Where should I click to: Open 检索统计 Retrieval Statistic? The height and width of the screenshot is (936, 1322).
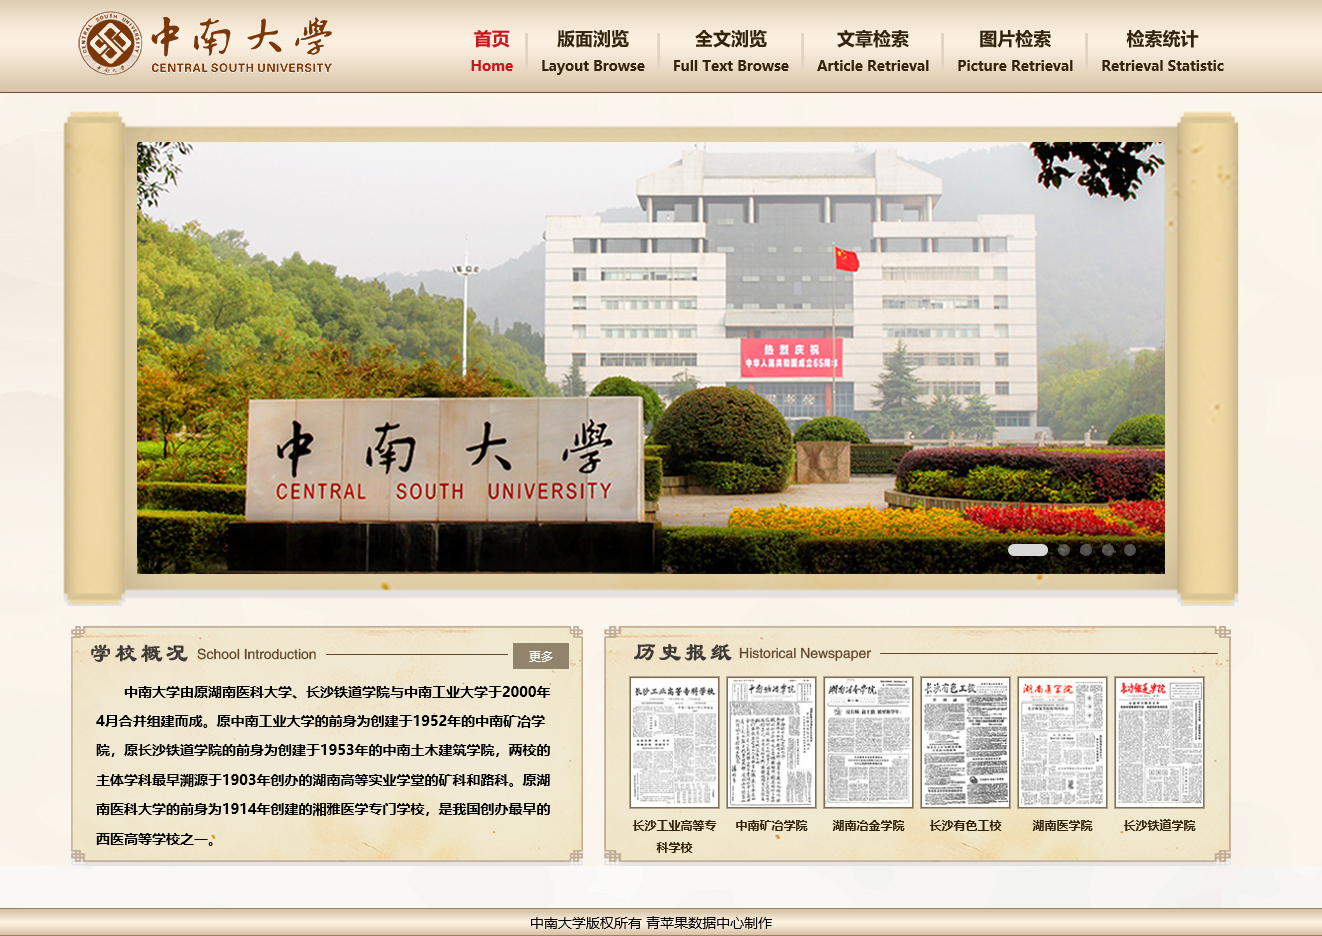tap(1162, 52)
